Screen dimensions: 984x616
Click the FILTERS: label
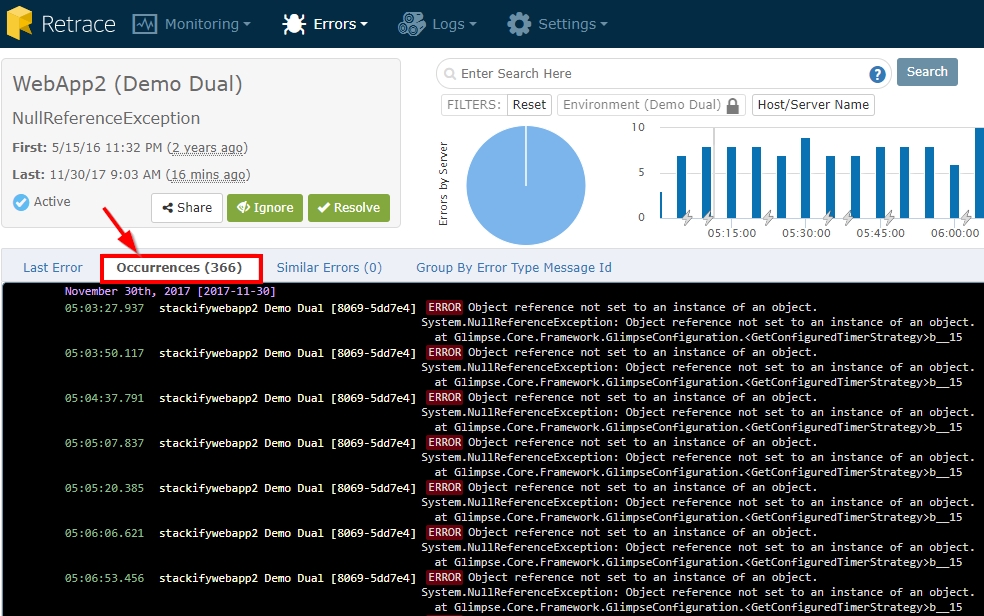474,105
